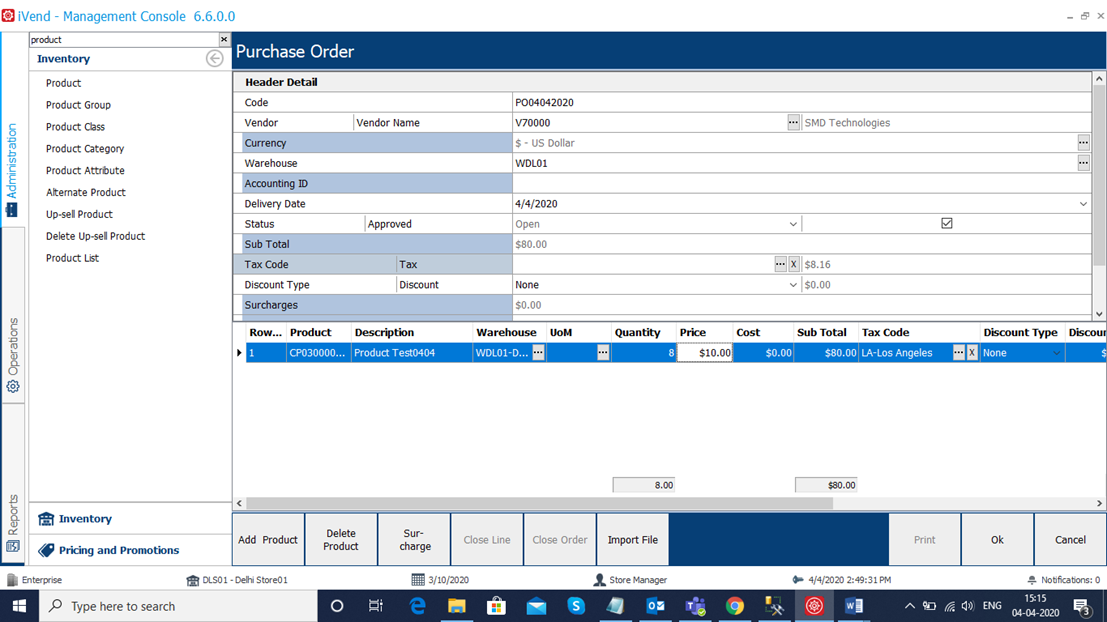The height and width of the screenshot is (622, 1107).
Task: Open header Tax Code lookup ellipsis
Action: [780, 264]
